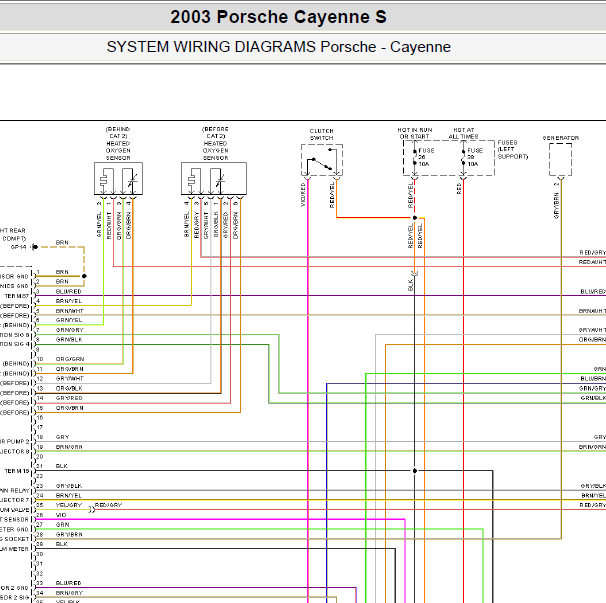Click the vertical 'RED' label under Fuse 29
Screen dimensions: 606x603
click(459, 189)
